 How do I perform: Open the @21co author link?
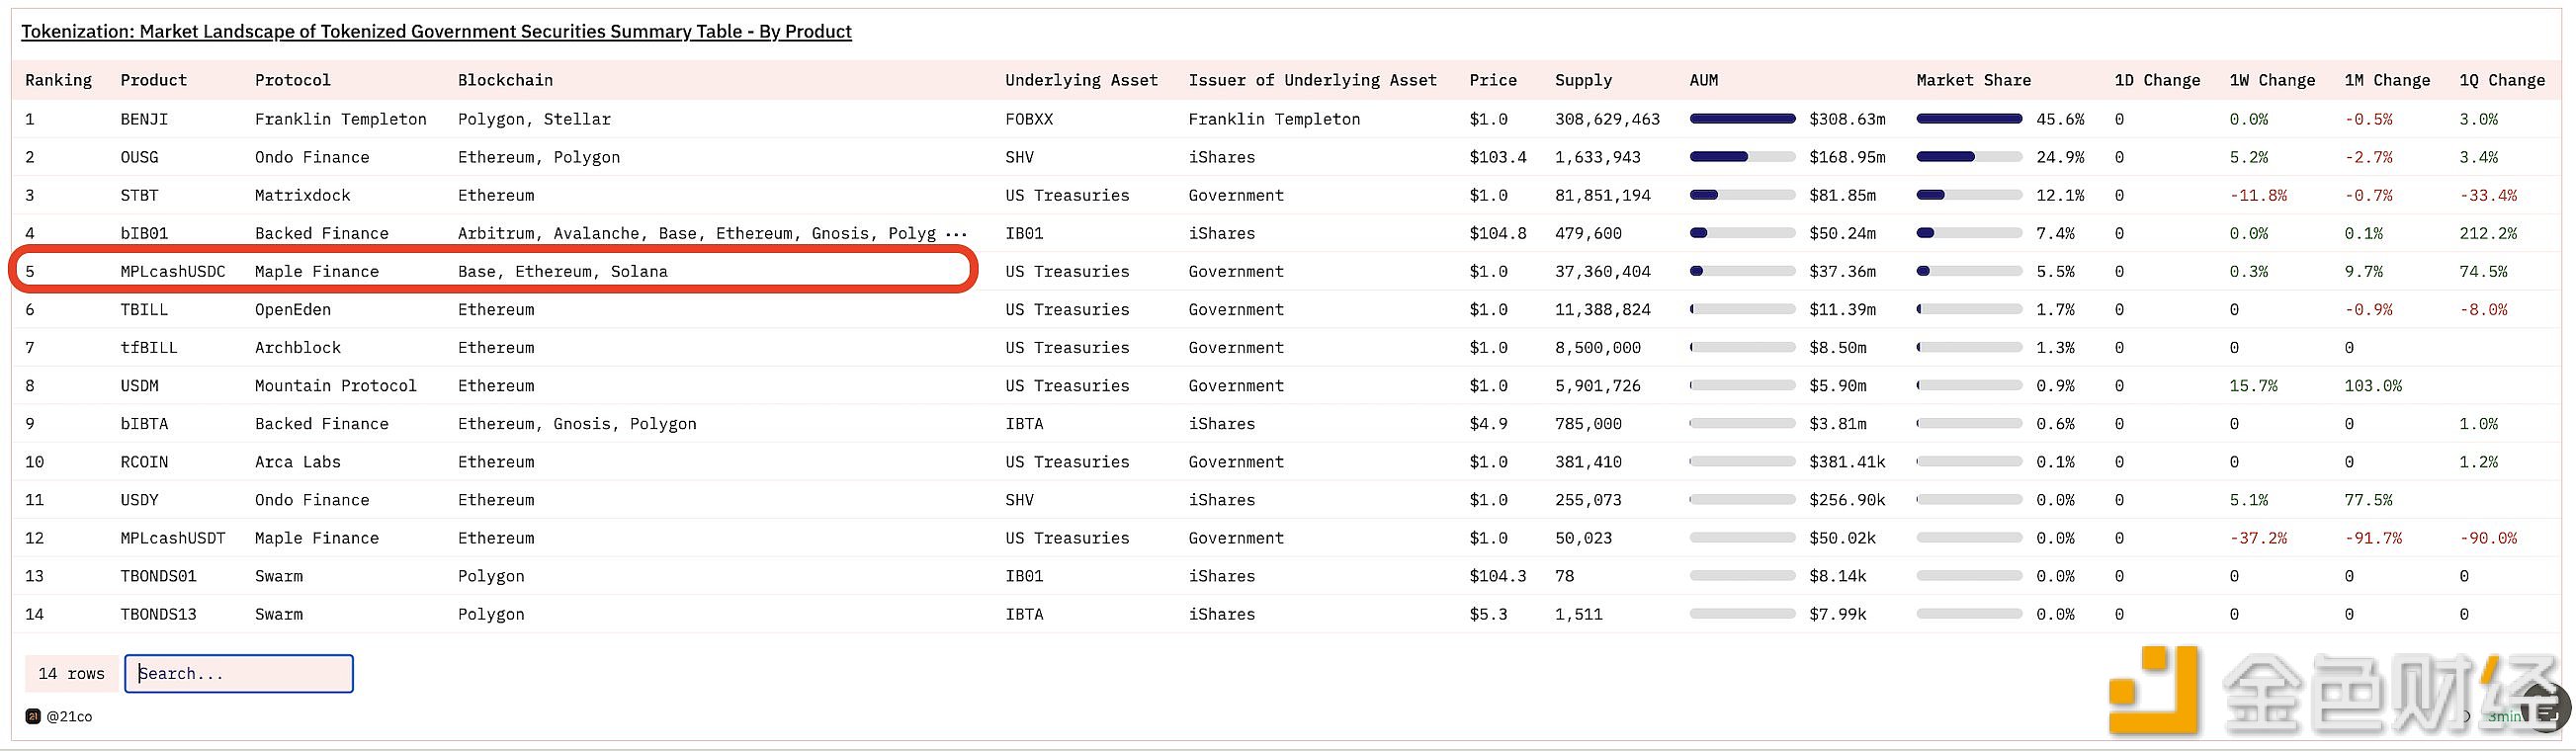click(70, 716)
